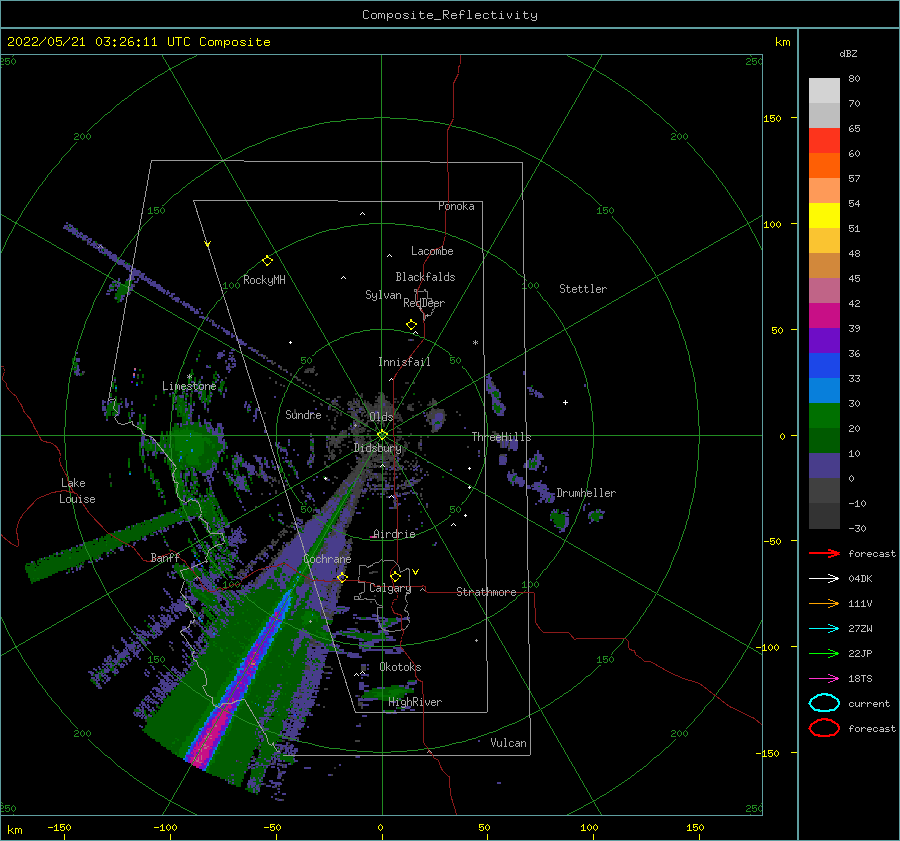This screenshot has height=841, width=900.
Task: Click the ThreeHills label
Action: point(501,437)
